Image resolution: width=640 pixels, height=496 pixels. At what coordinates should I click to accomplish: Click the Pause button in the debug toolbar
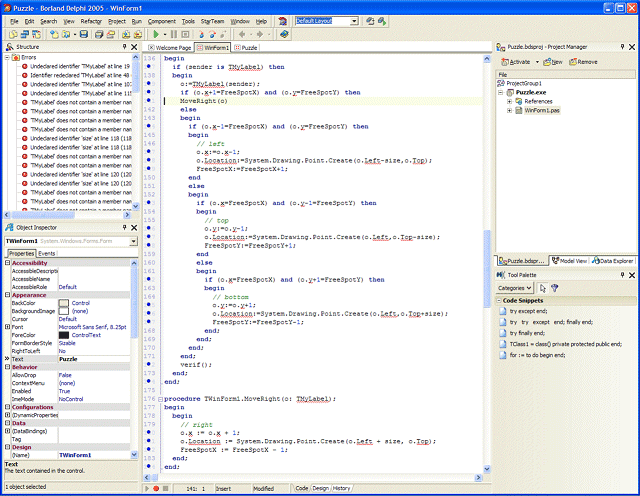click(x=174, y=34)
